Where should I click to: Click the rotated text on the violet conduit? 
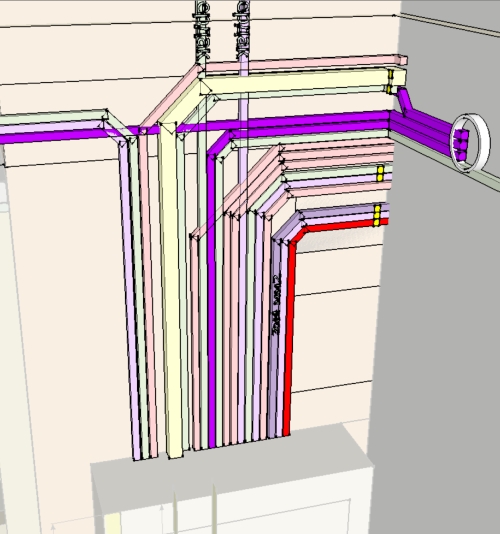pyautogui.click(x=277, y=304)
